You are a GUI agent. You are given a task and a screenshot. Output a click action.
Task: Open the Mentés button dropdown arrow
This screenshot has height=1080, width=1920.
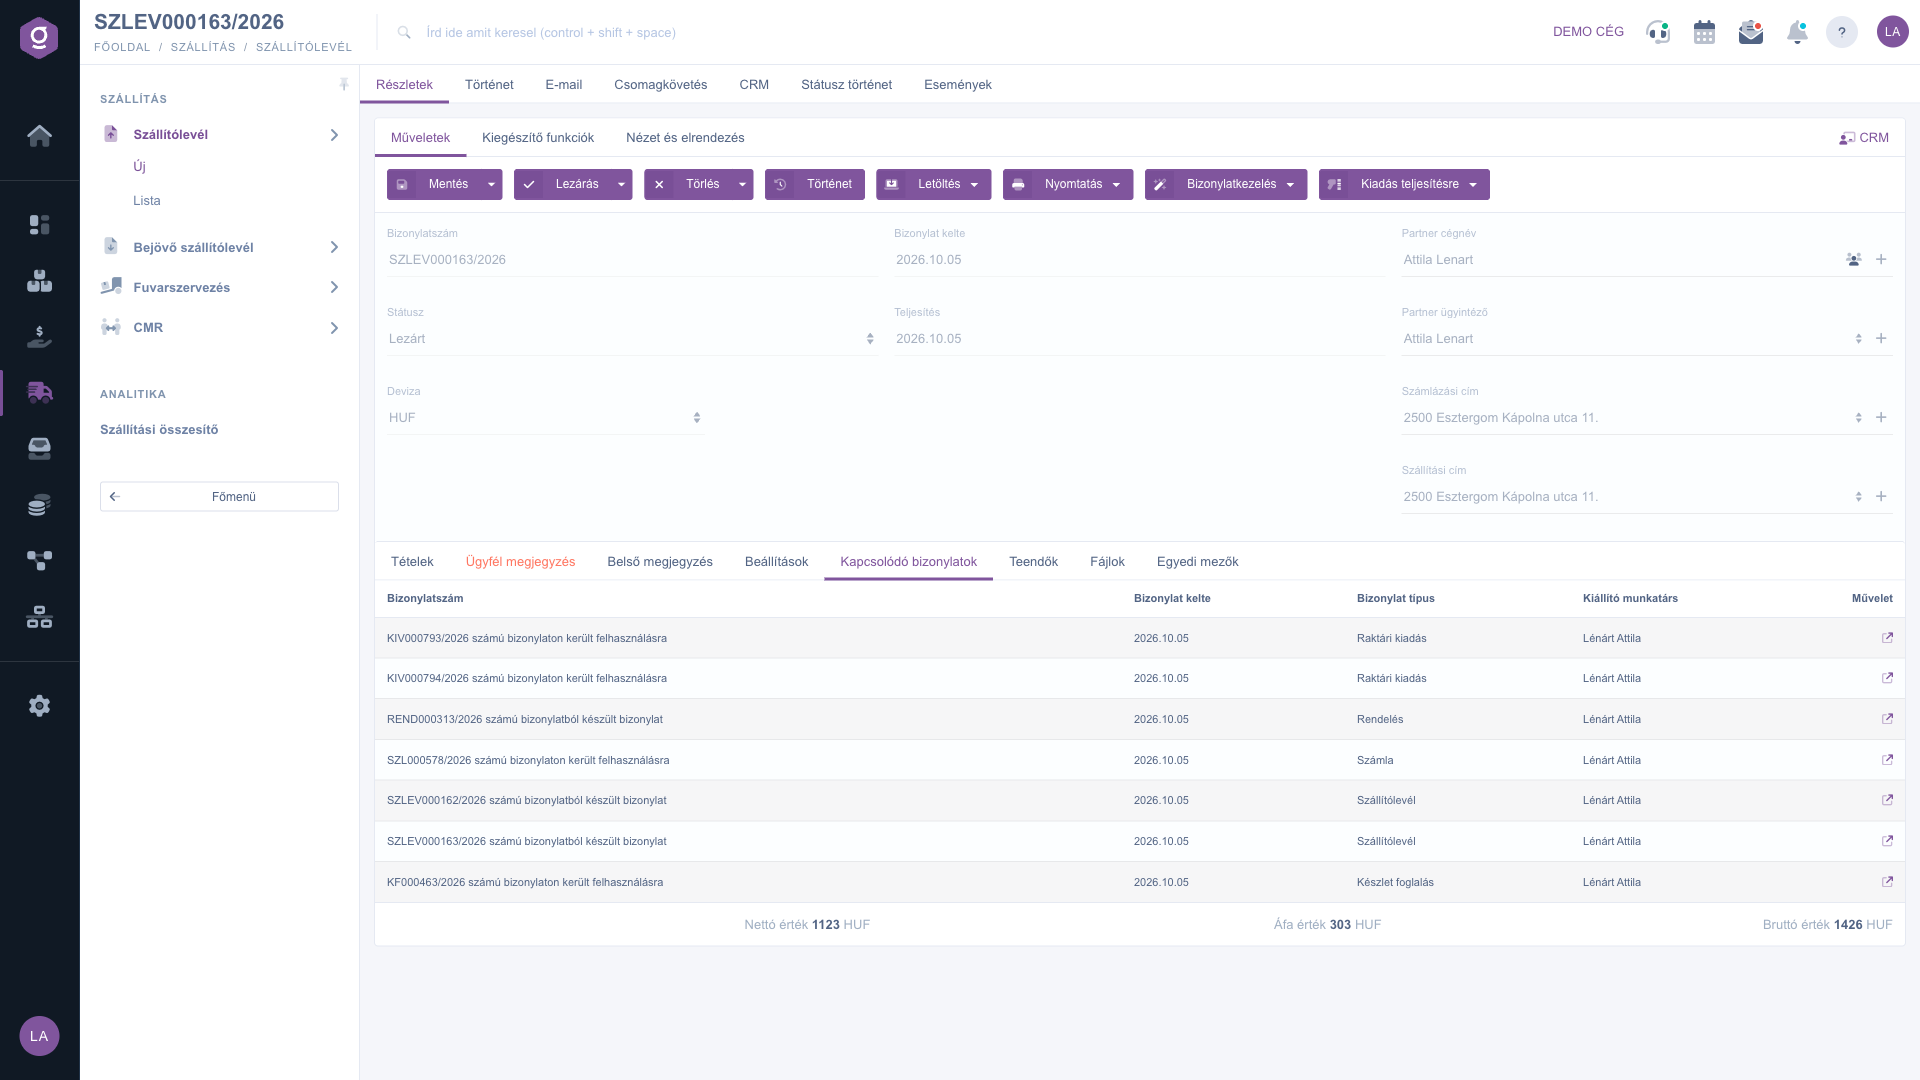point(491,185)
